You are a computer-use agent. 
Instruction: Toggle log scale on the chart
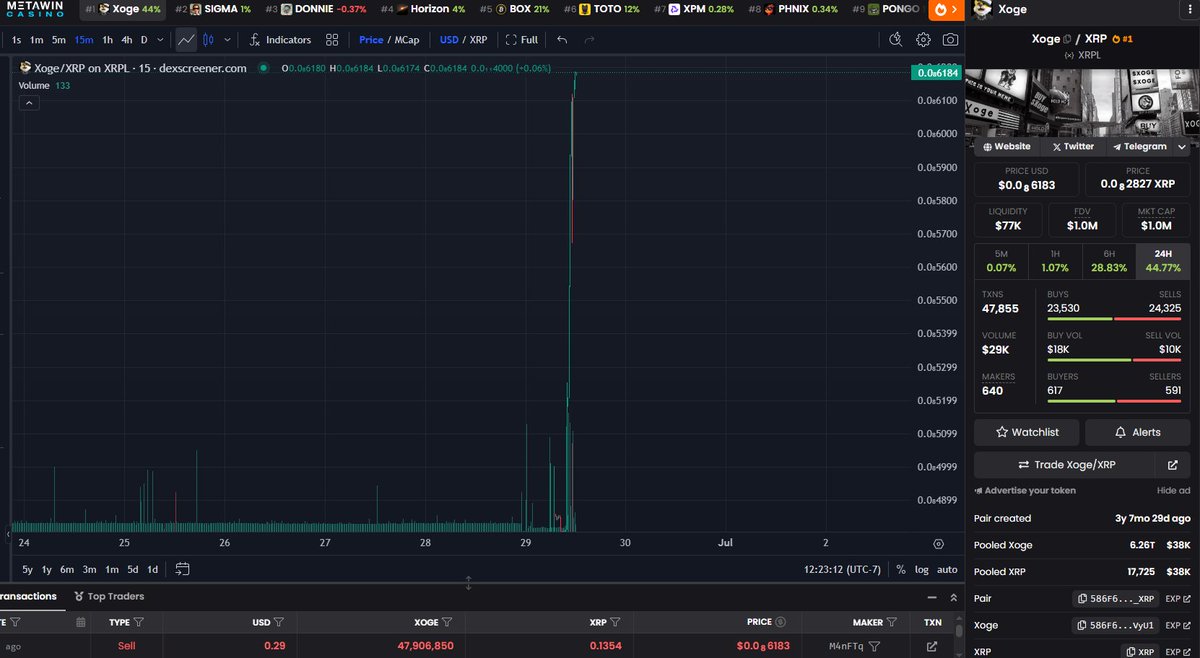[921, 569]
